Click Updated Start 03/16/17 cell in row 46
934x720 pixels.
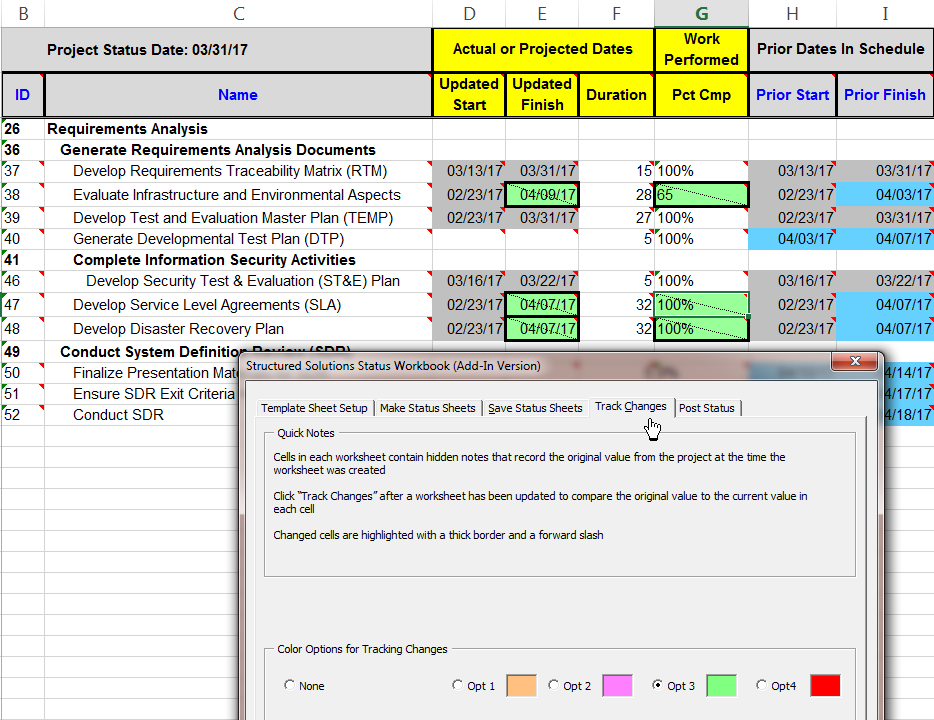(x=469, y=281)
